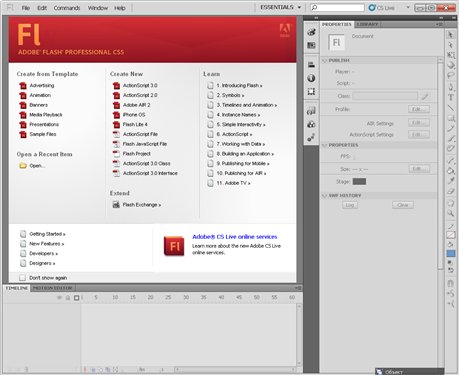Open the Commands menu
The height and width of the screenshot is (375, 459).
(x=67, y=8)
